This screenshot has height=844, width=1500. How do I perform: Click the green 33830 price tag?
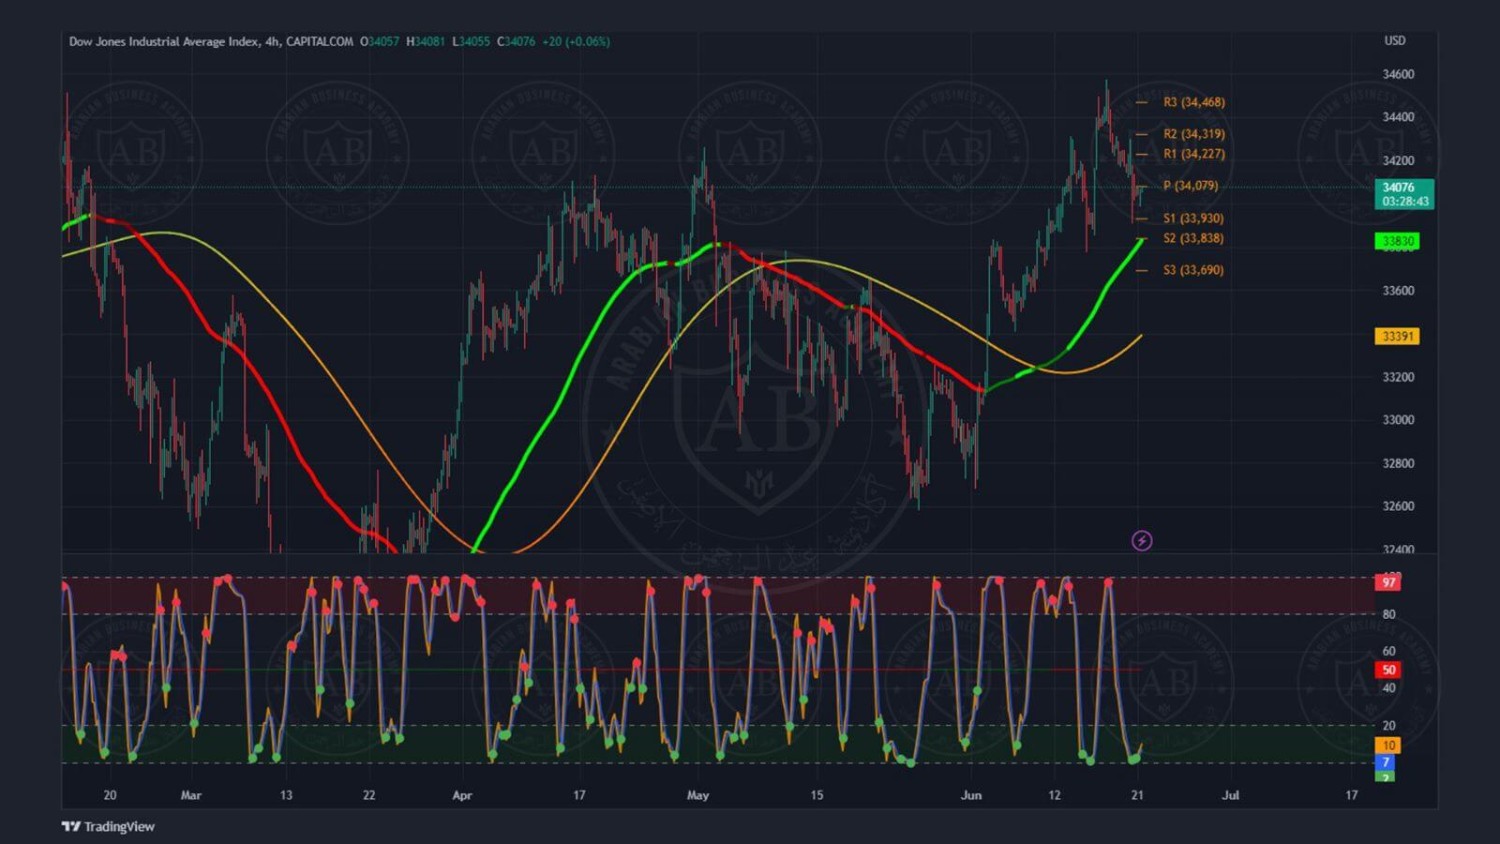point(1397,241)
